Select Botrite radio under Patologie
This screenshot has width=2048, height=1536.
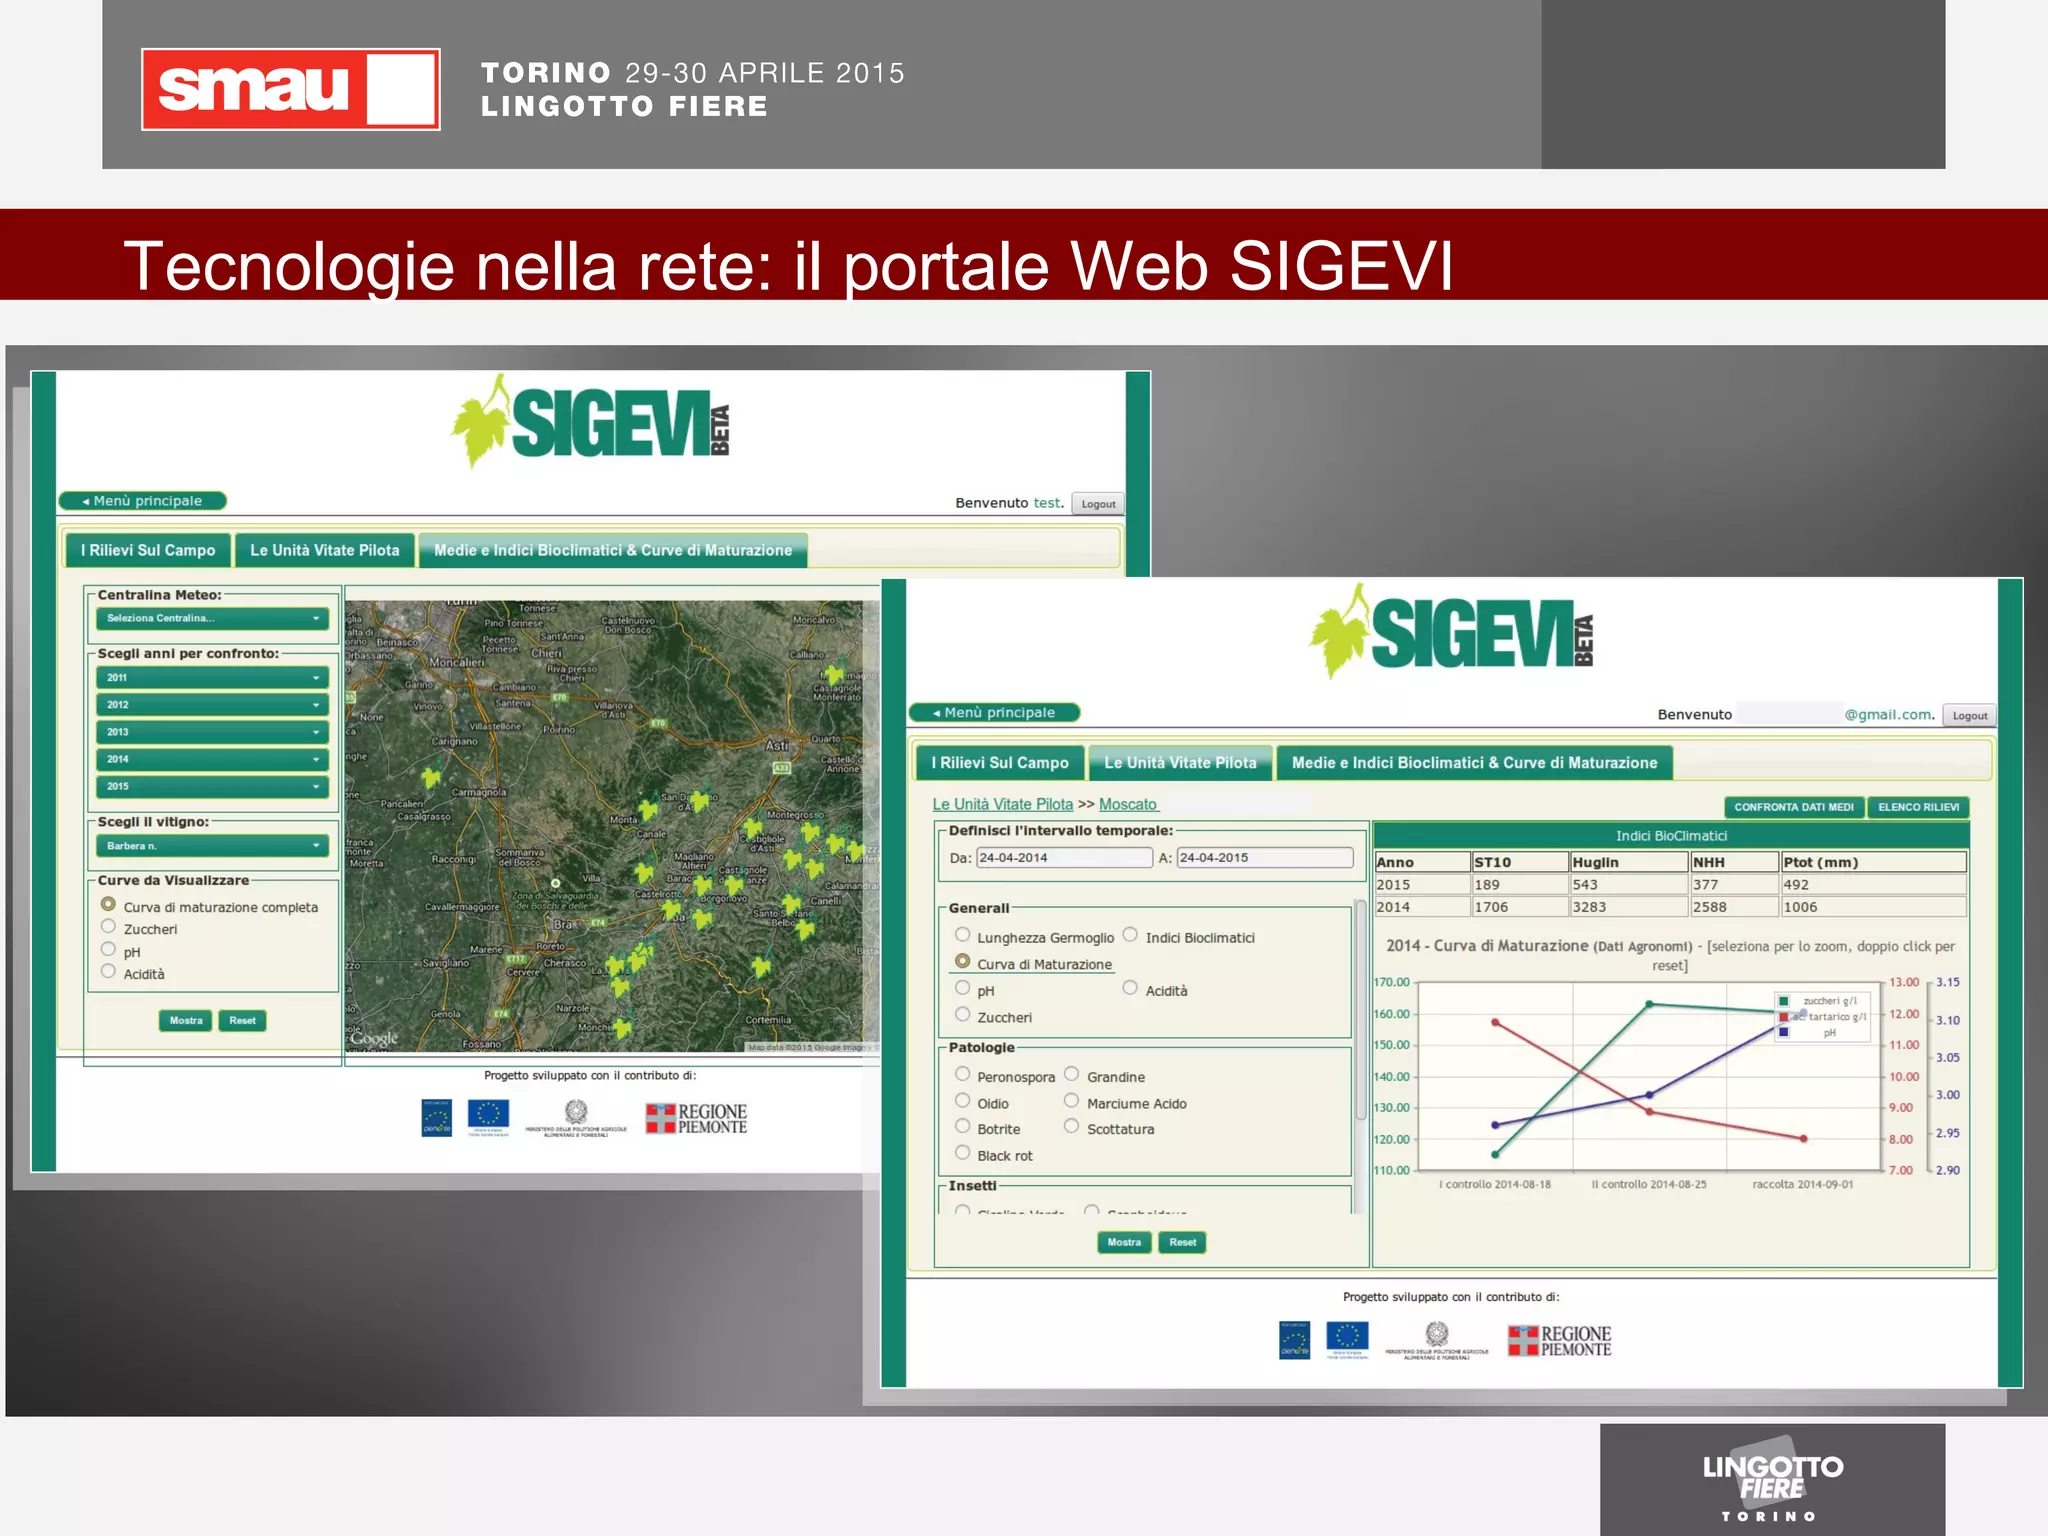point(962,1126)
